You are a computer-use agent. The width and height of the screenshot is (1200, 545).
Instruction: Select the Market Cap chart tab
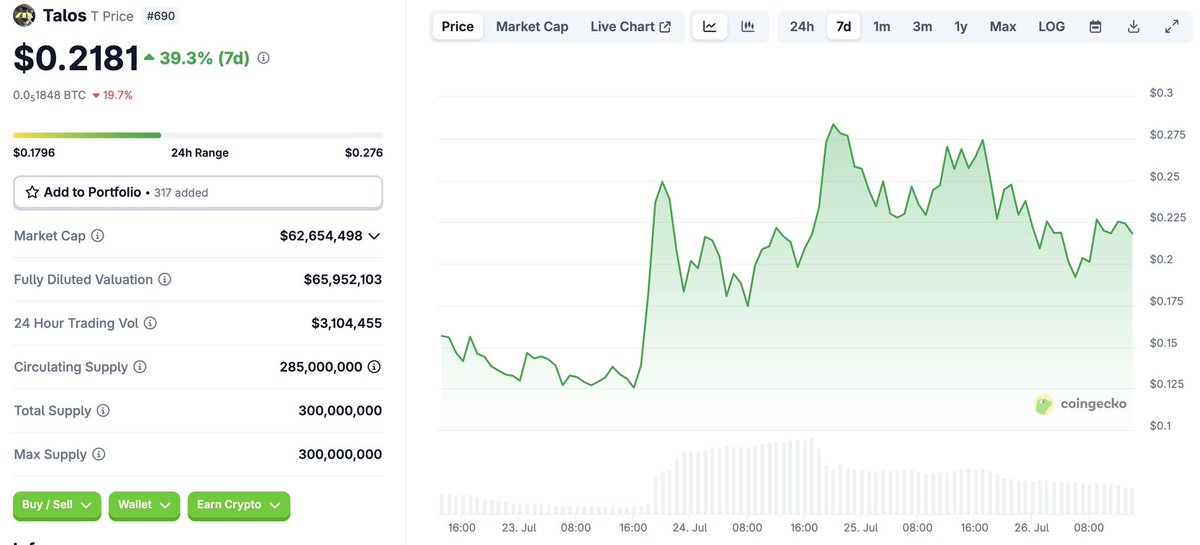(532, 27)
